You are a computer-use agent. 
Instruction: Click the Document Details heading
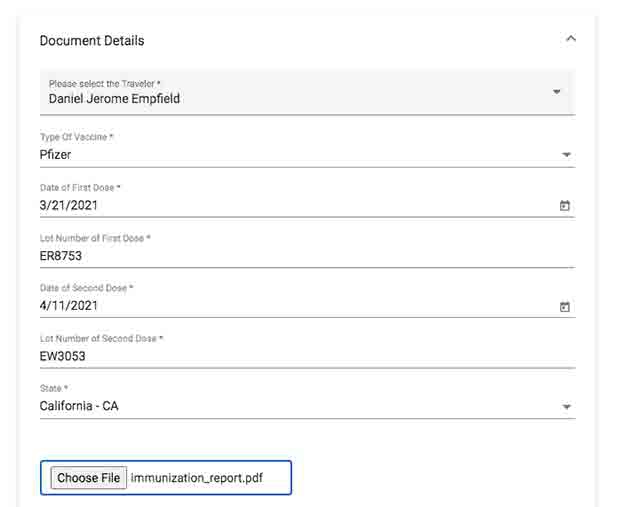click(x=92, y=41)
